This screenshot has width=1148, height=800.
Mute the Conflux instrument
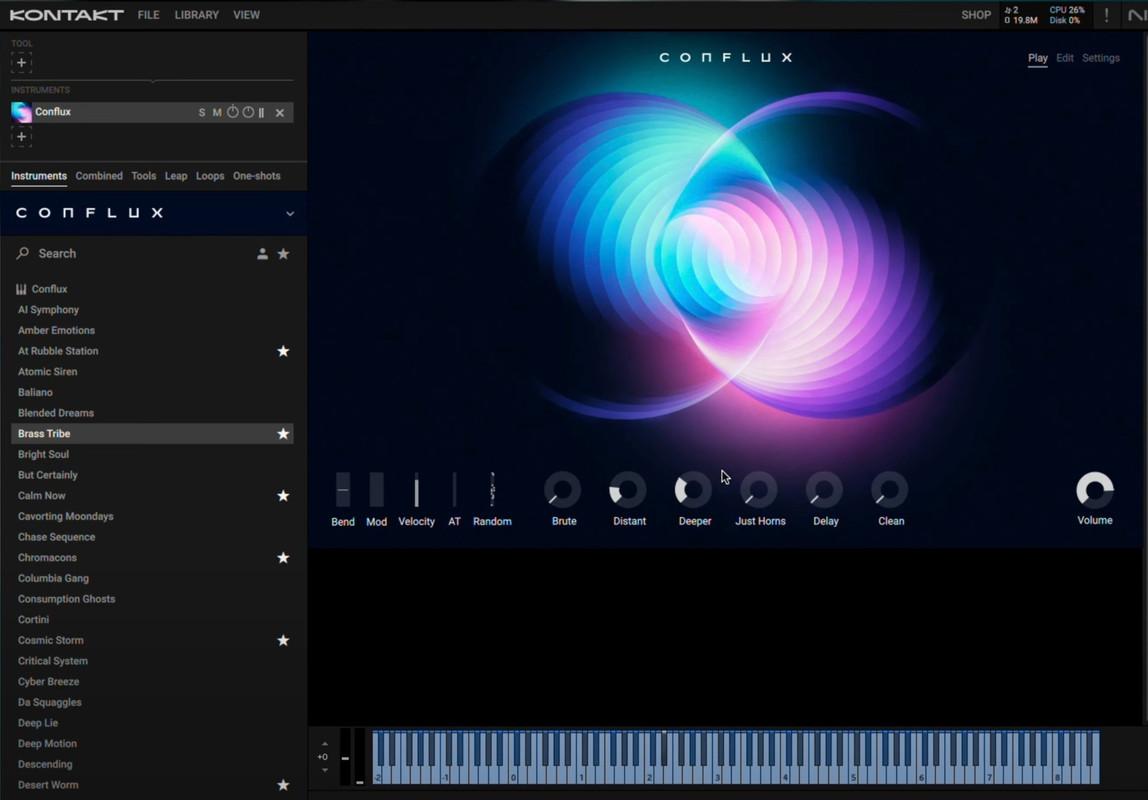tap(217, 113)
